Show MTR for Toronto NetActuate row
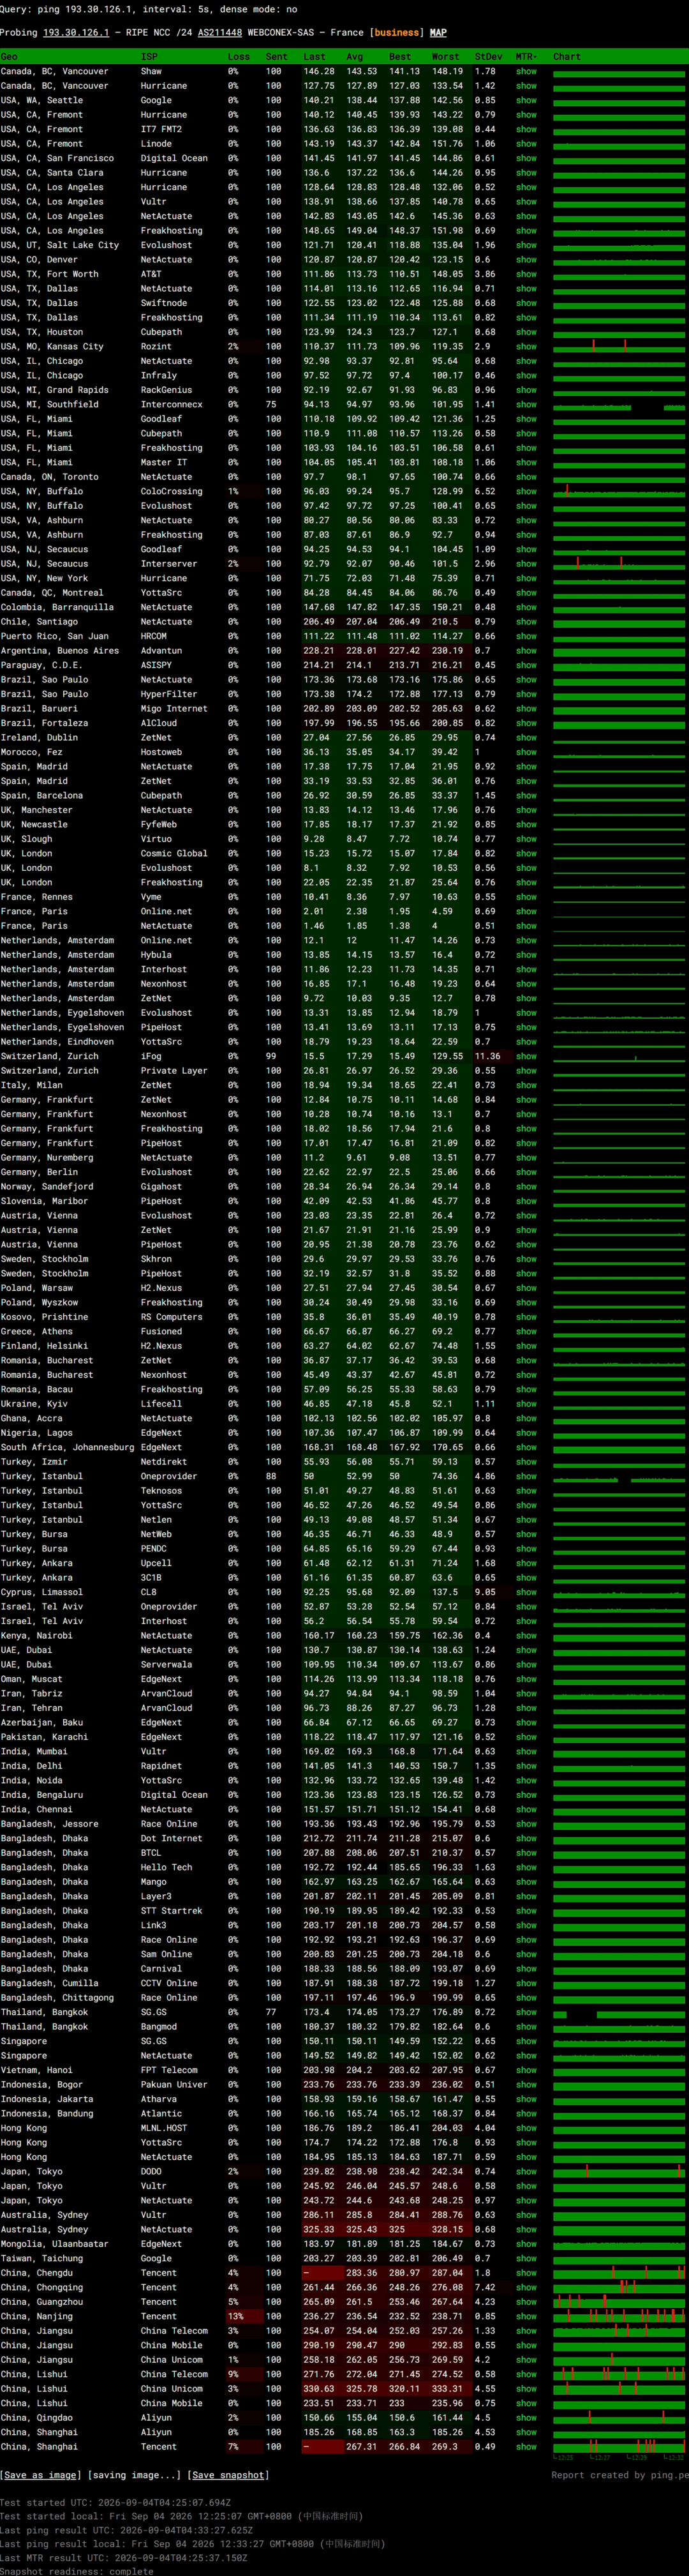The image size is (689, 2576). [526, 477]
